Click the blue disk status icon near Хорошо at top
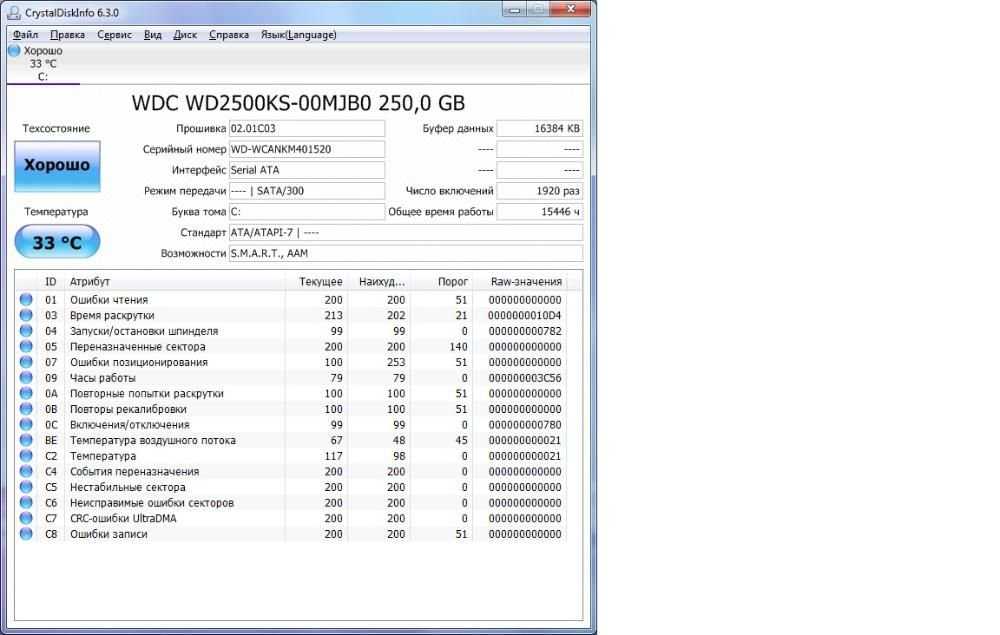Viewport: 1000px width, 635px height. (x=15, y=50)
